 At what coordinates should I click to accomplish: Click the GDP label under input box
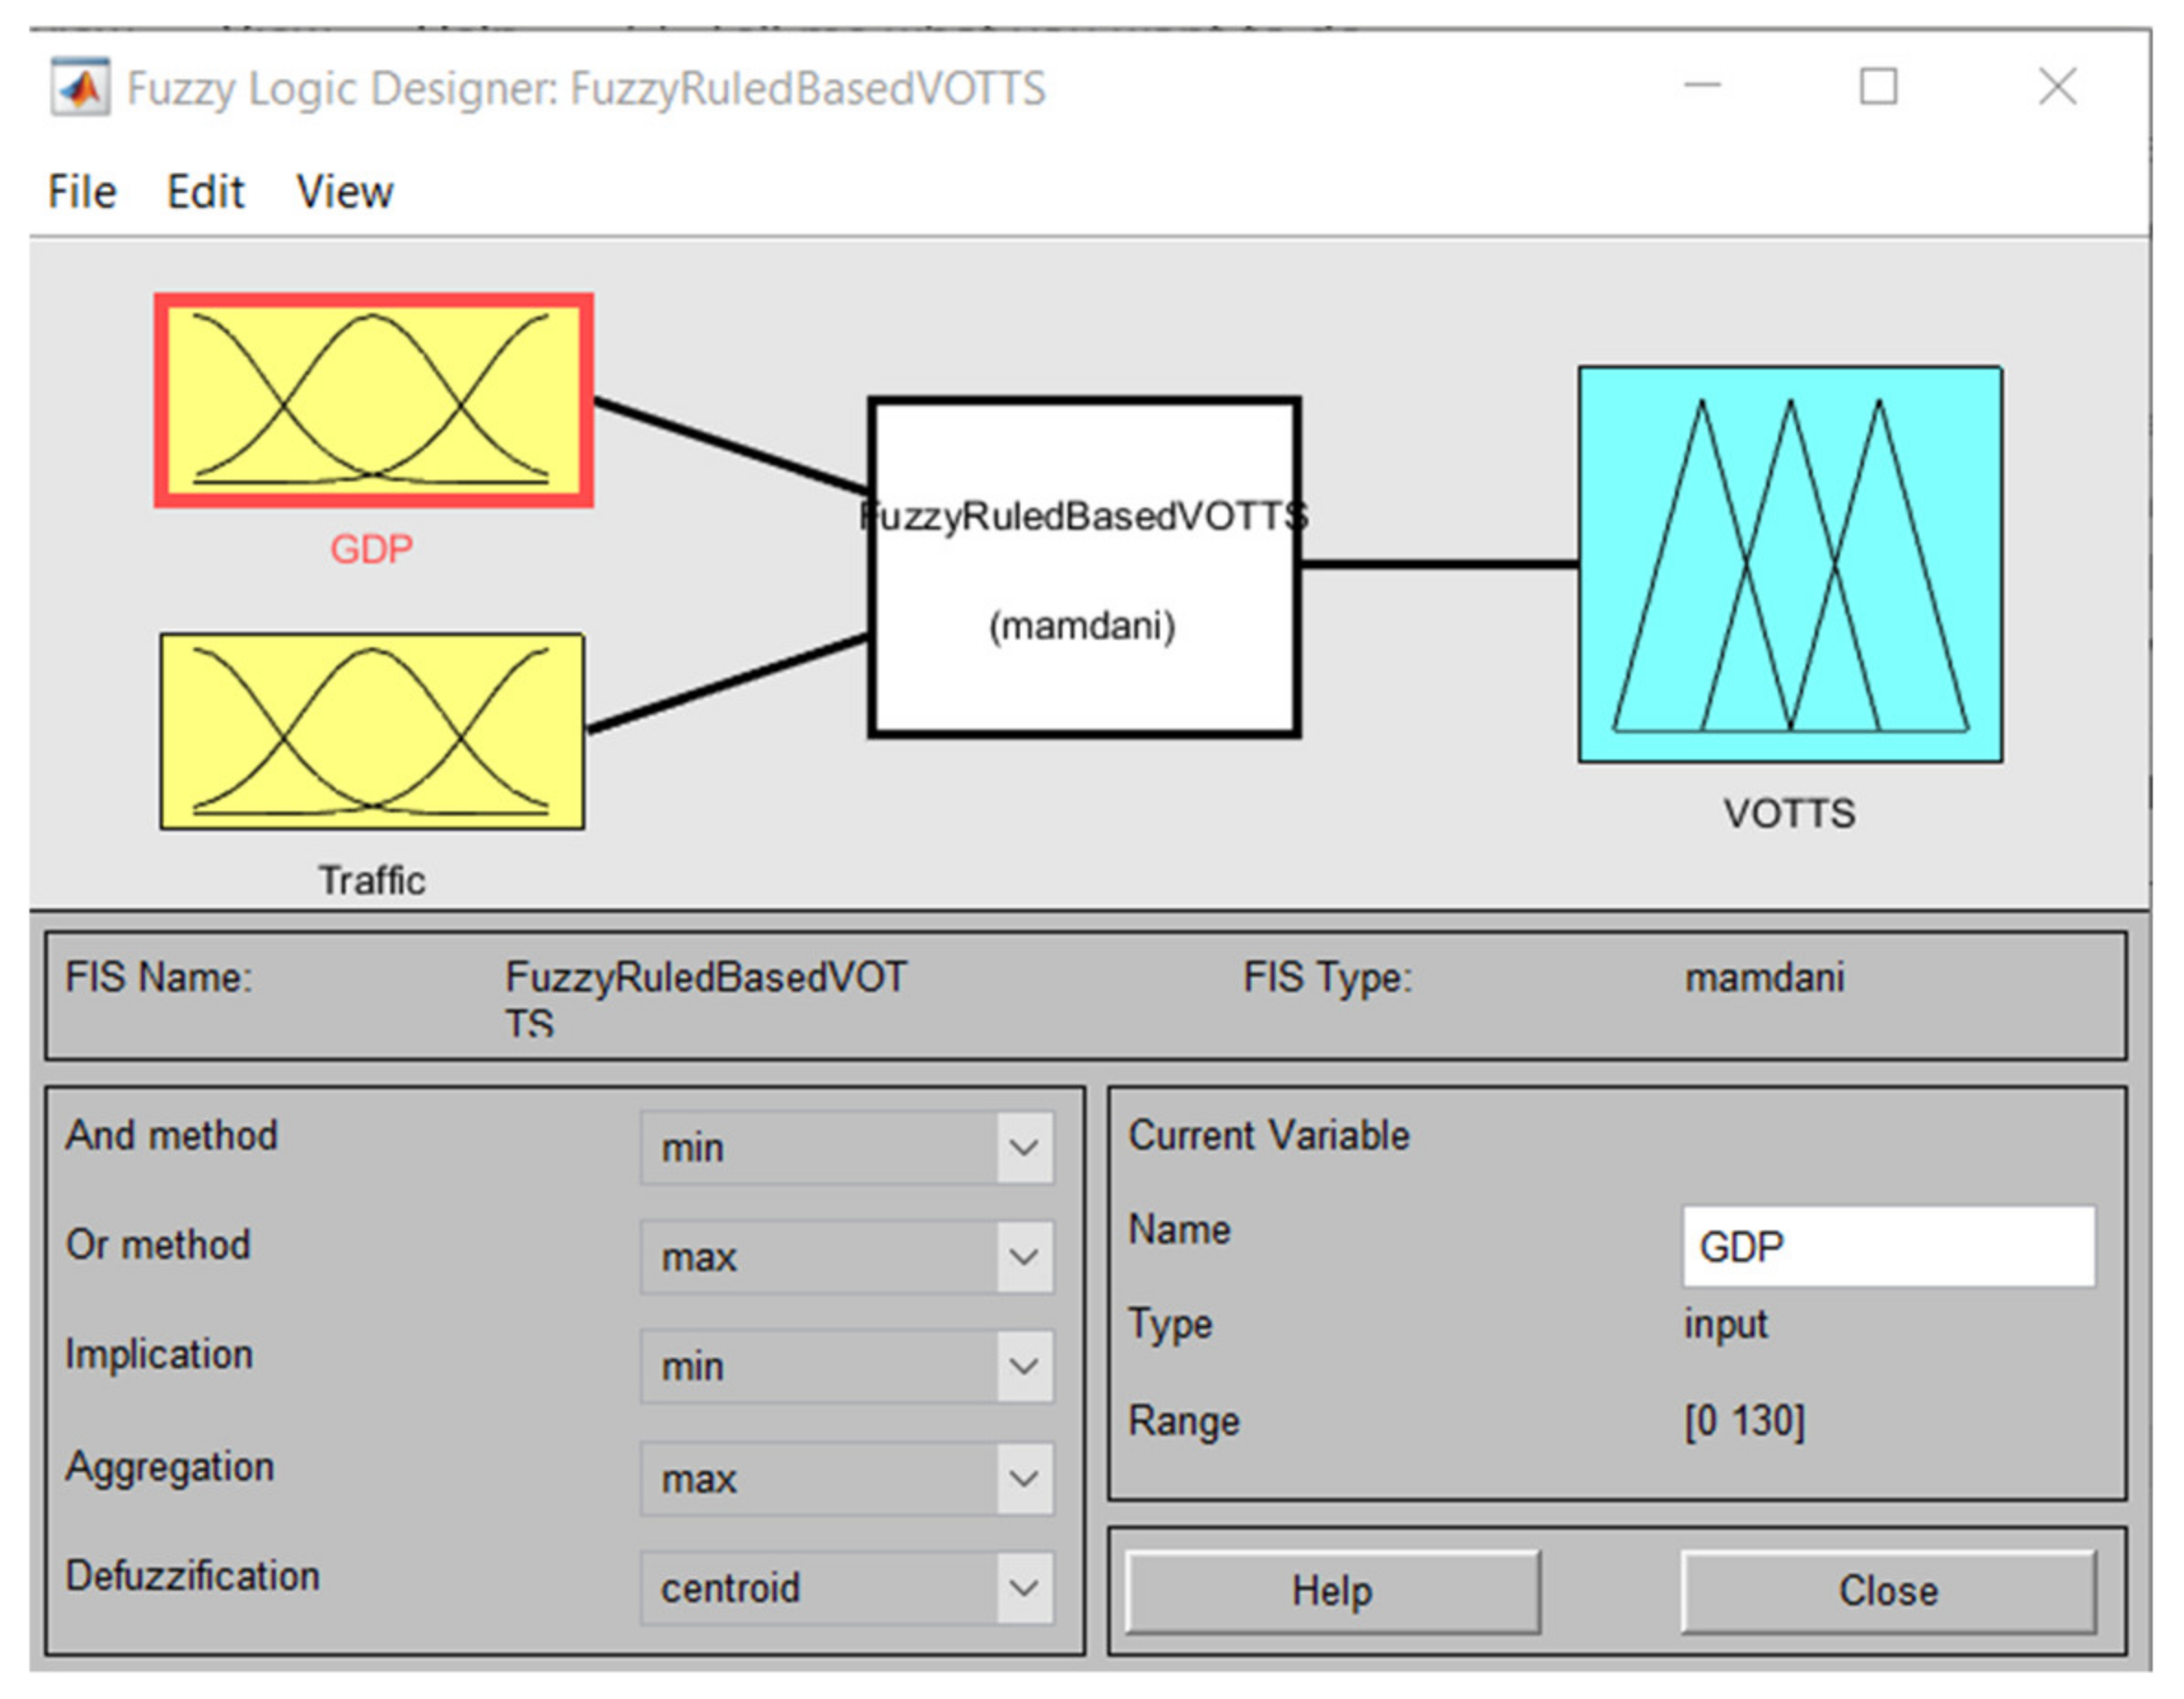pyautogui.click(x=371, y=549)
